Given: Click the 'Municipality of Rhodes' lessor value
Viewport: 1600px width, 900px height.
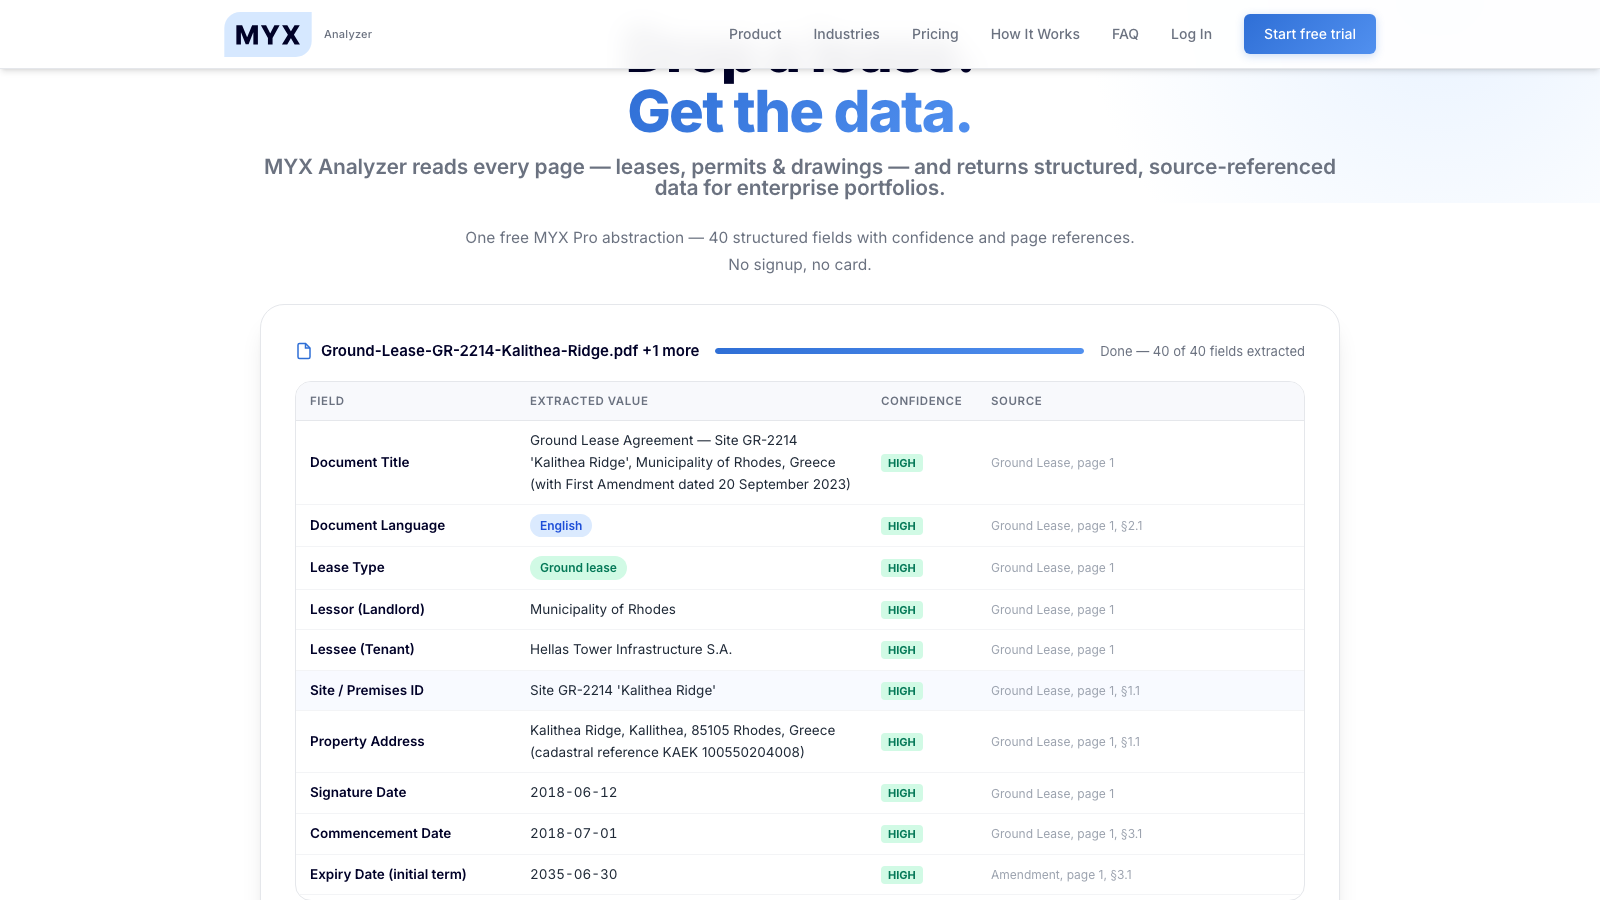Looking at the screenshot, I should point(603,609).
